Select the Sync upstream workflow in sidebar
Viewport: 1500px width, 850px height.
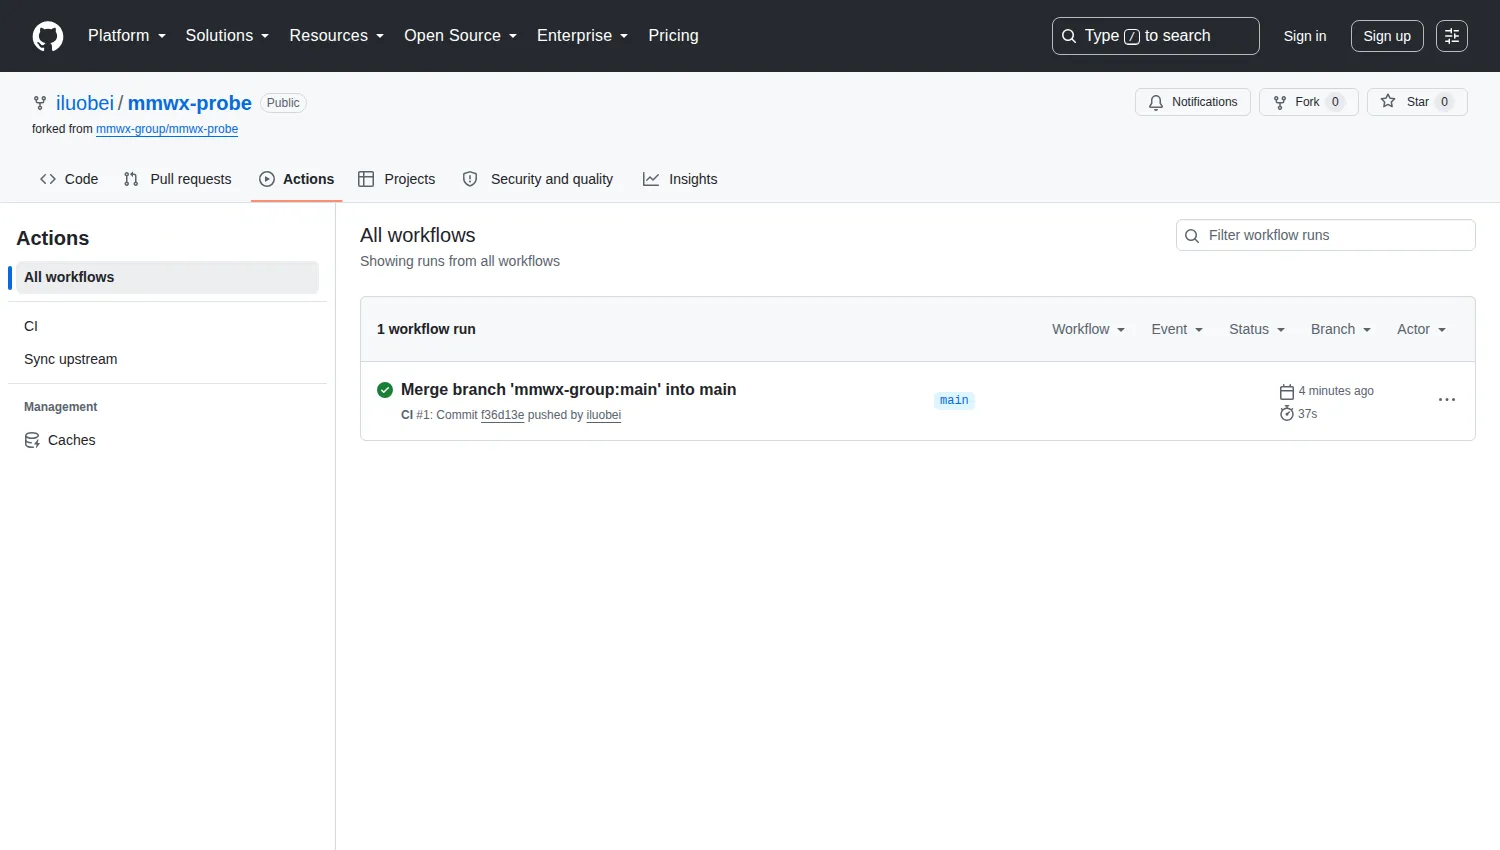(167, 359)
